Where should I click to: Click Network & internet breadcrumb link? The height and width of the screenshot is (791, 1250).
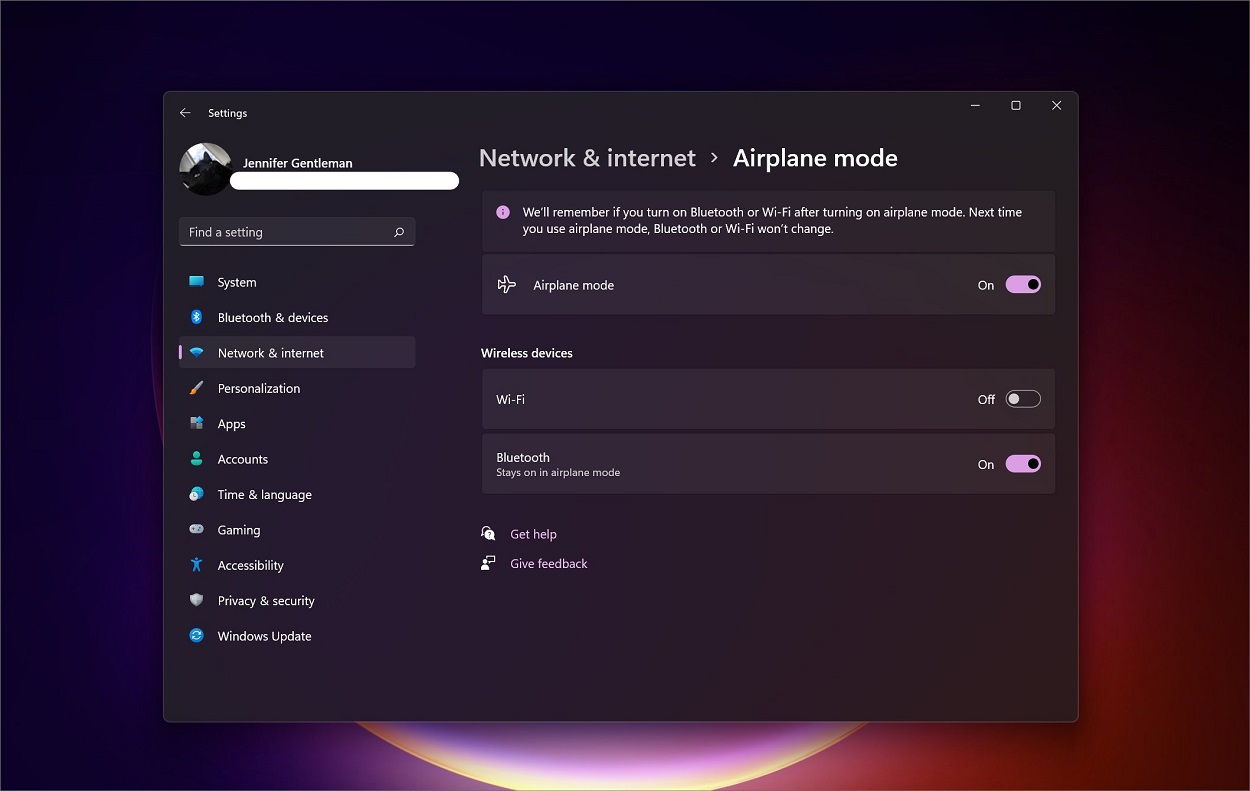coord(587,158)
